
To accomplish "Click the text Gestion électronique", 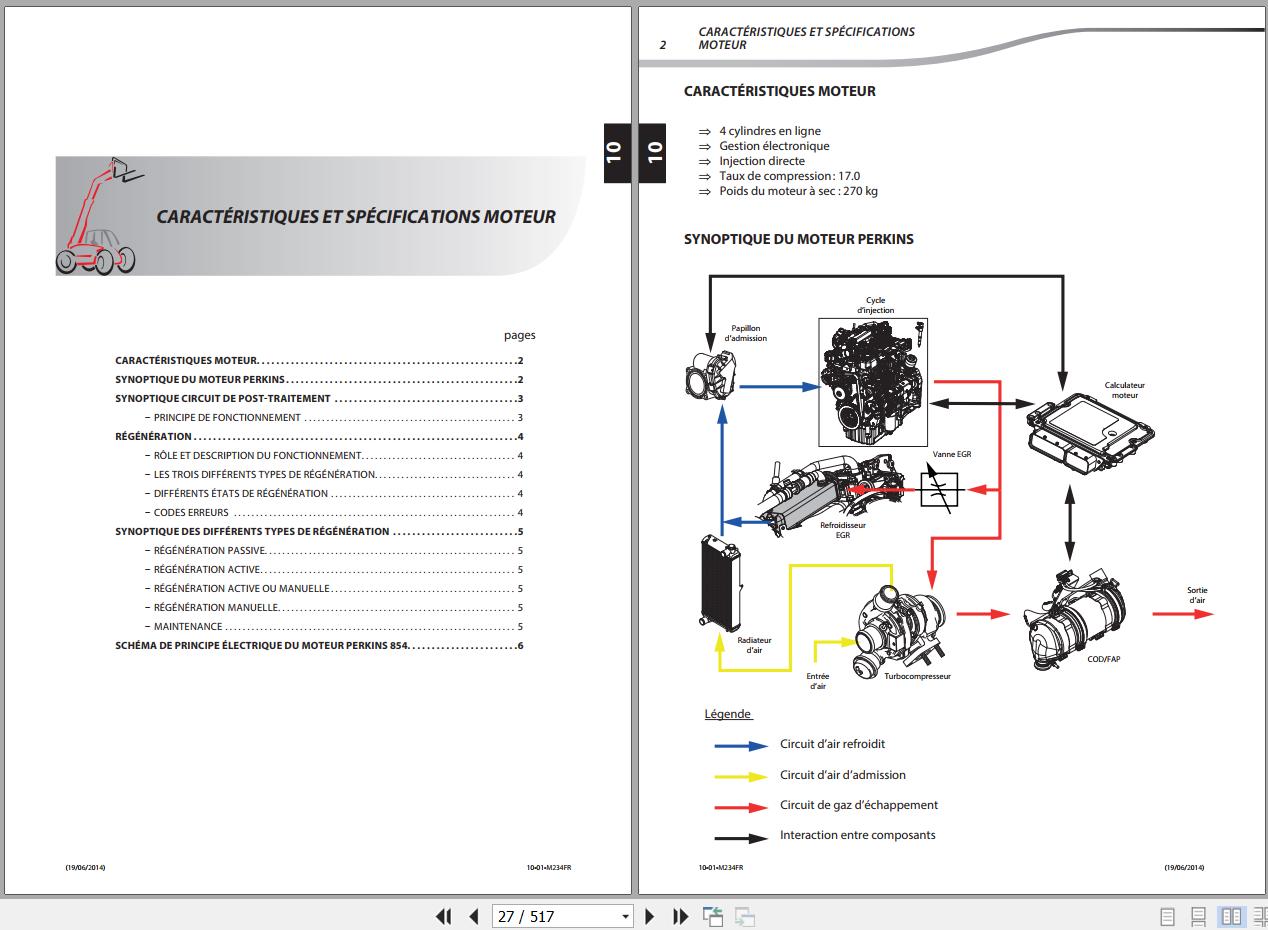I will pyautogui.click(x=774, y=146).
